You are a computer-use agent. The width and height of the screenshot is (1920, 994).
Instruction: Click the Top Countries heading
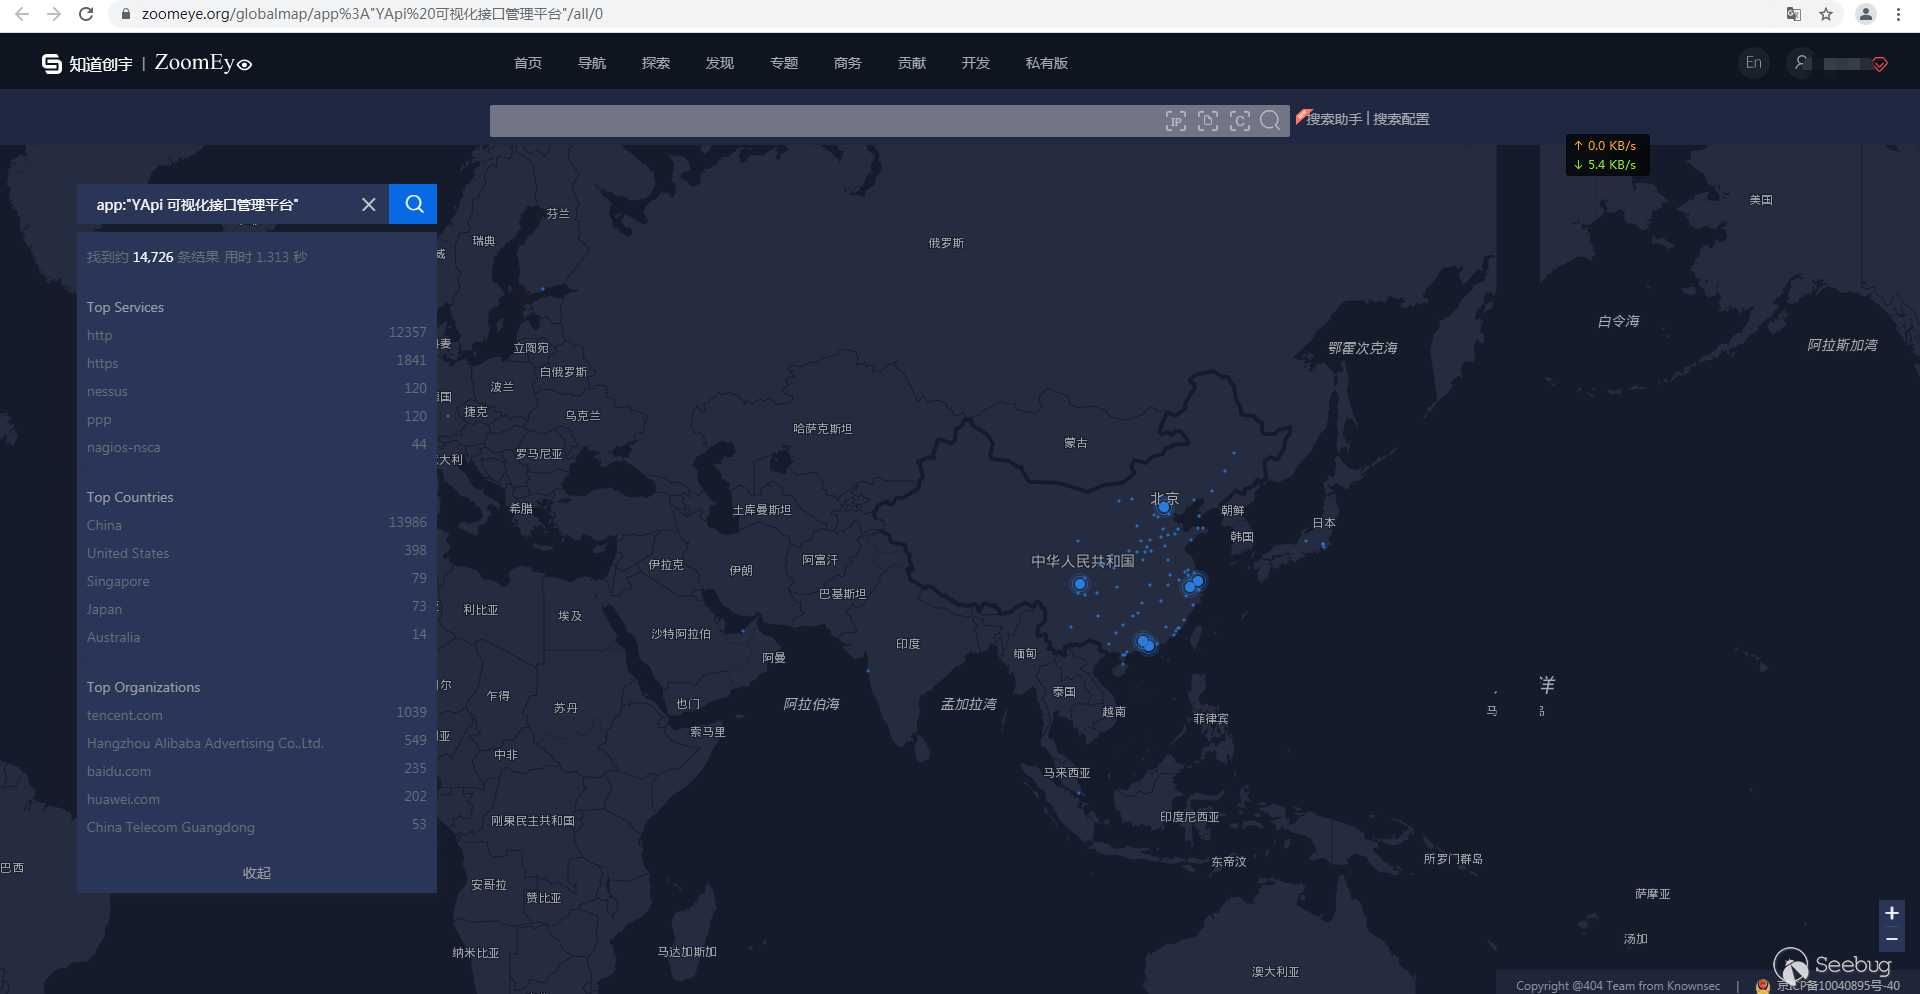[130, 497]
